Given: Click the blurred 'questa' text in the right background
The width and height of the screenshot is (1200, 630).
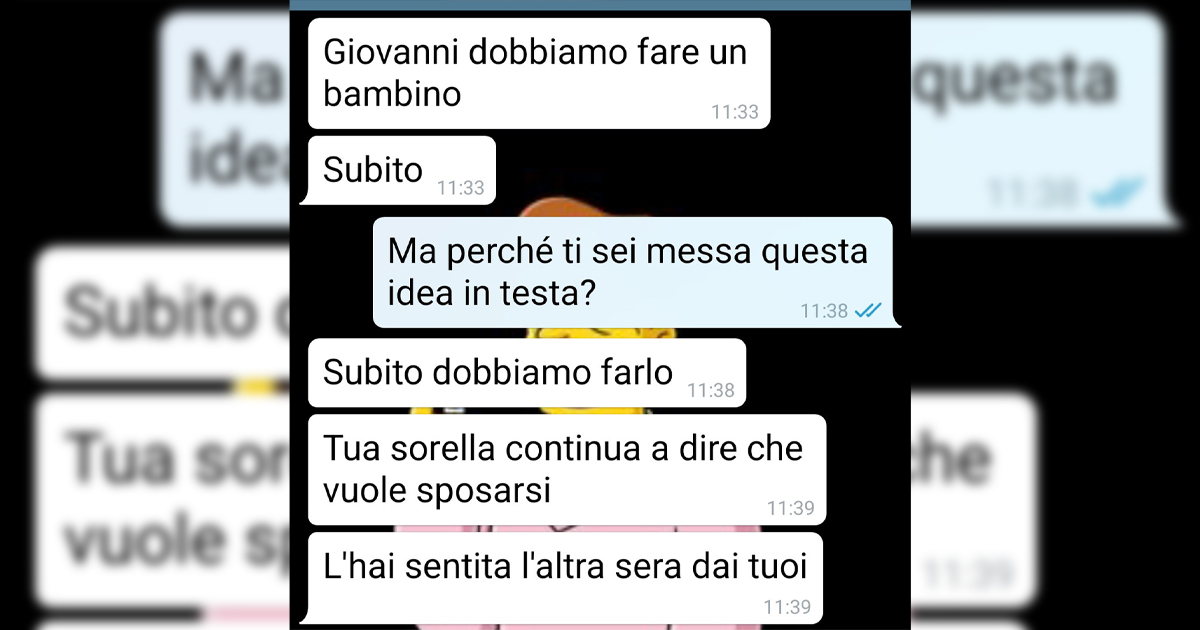Looking at the screenshot, I should click(1015, 78).
